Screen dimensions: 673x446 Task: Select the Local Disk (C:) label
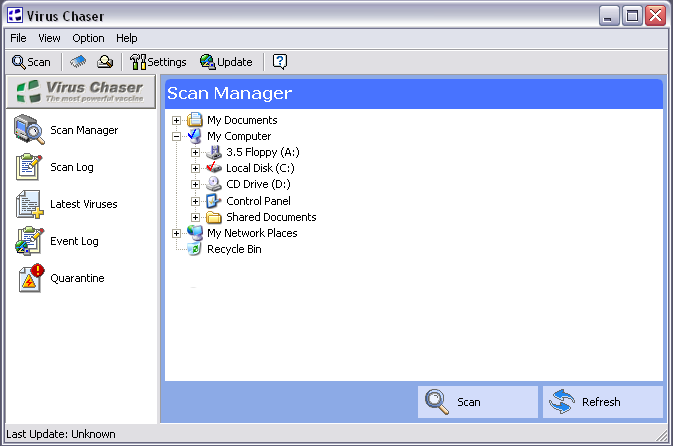pyautogui.click(x=260, y=168)
